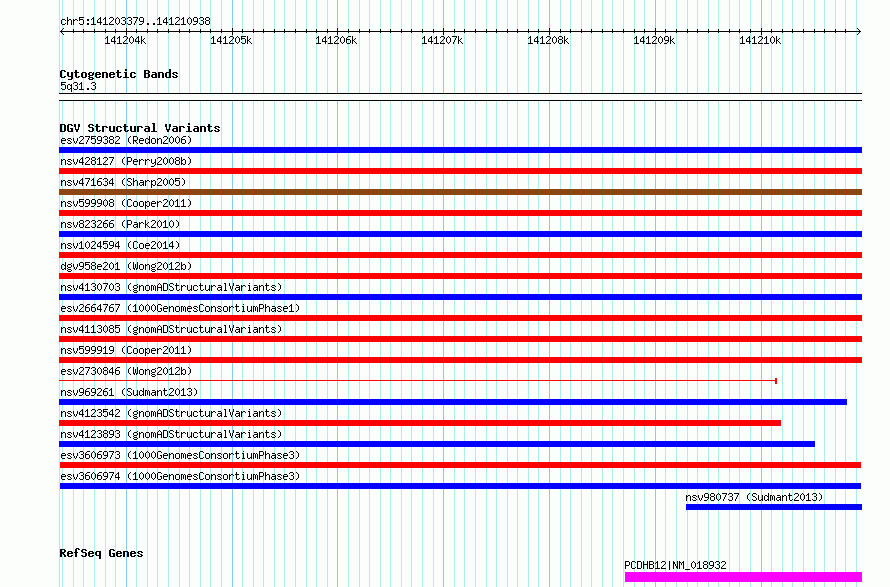
Task: Click the PCDHB12|NM_018932 gene label
Action: pyautogui.click(x=675, y=565)
